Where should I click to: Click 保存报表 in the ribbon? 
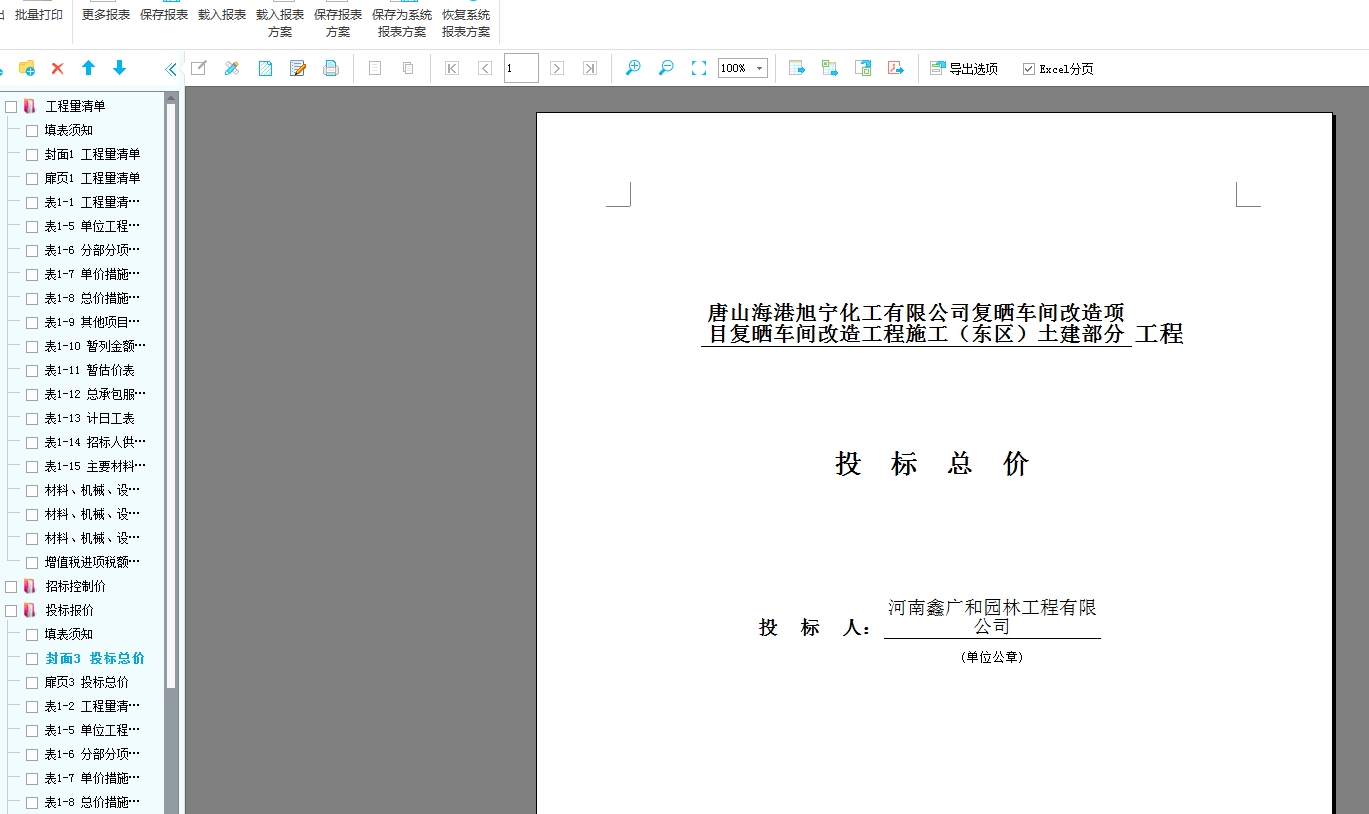click(164, 15)
